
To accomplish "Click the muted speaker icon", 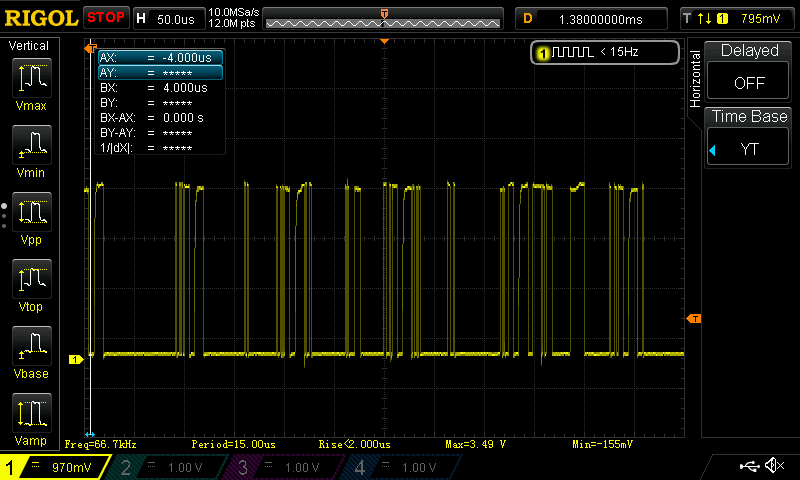I will click(x=774, y=465).
